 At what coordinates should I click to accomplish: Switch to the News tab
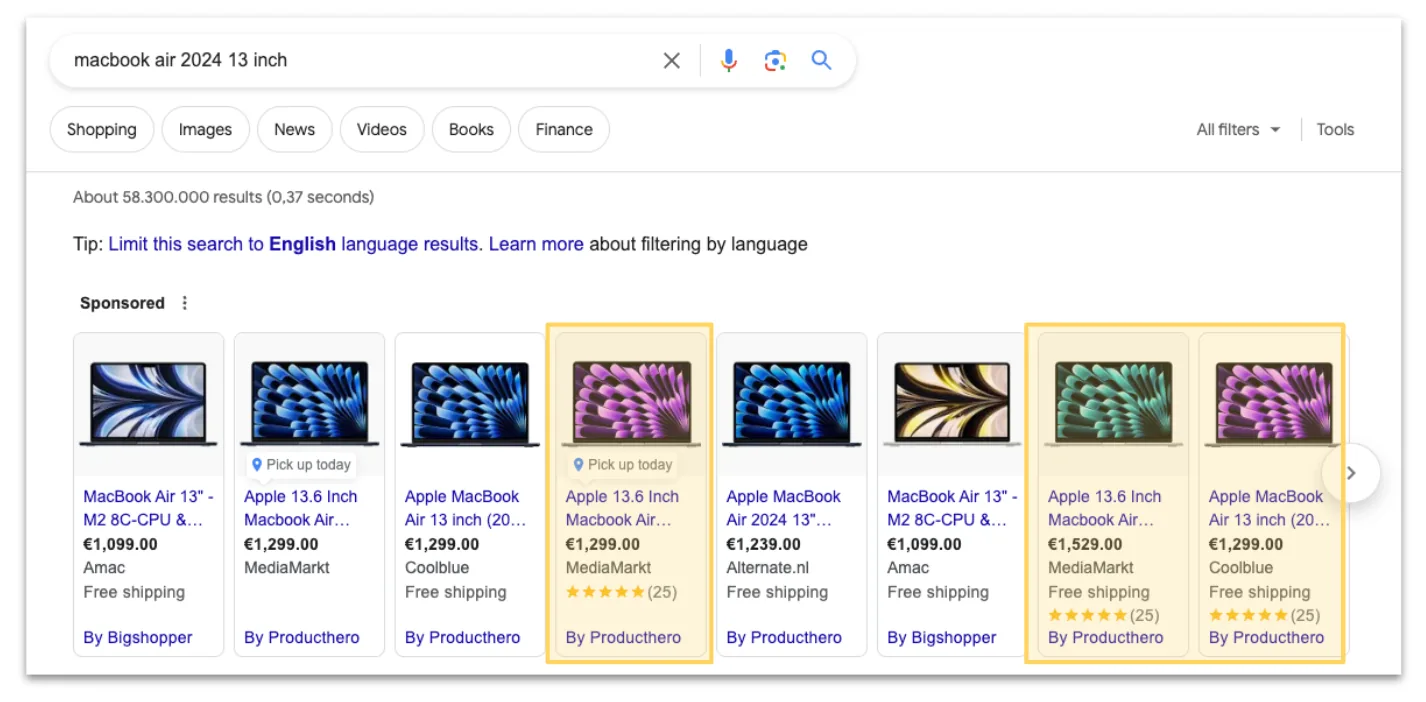[x=294, y=129]
